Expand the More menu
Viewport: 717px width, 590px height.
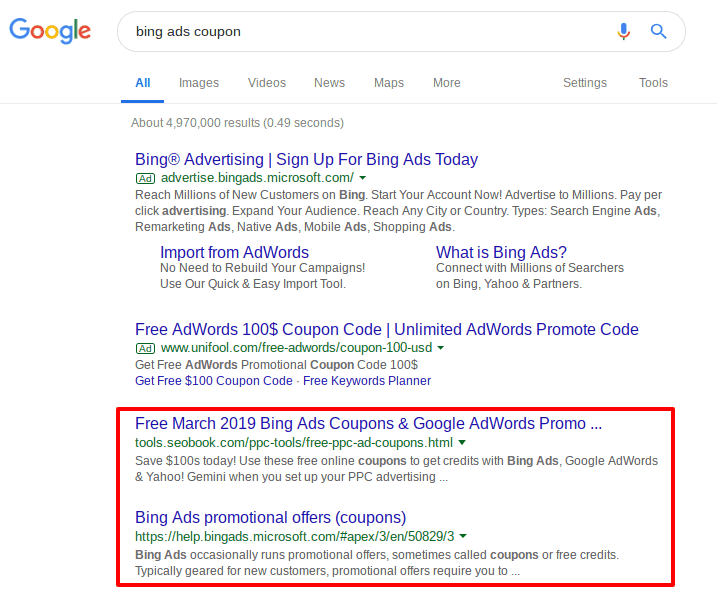click(447, 83)
